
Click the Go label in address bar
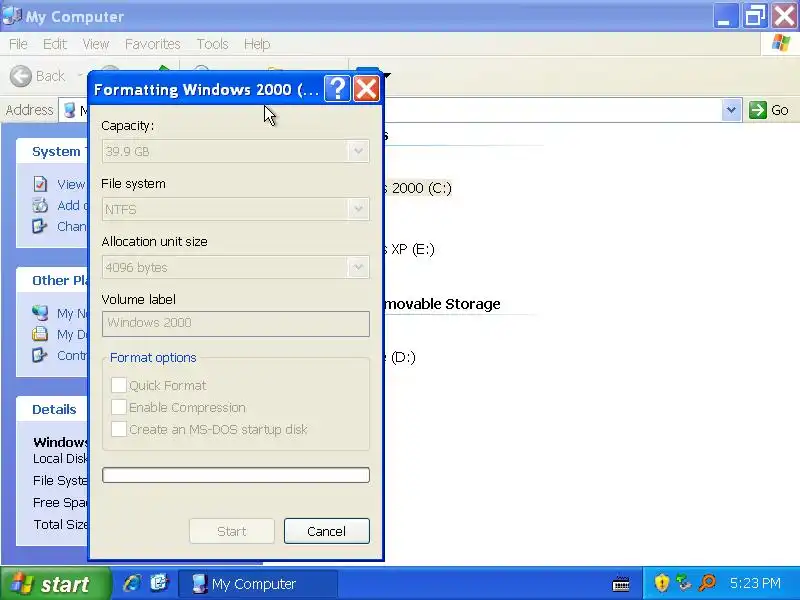click(x=780, y=110)
